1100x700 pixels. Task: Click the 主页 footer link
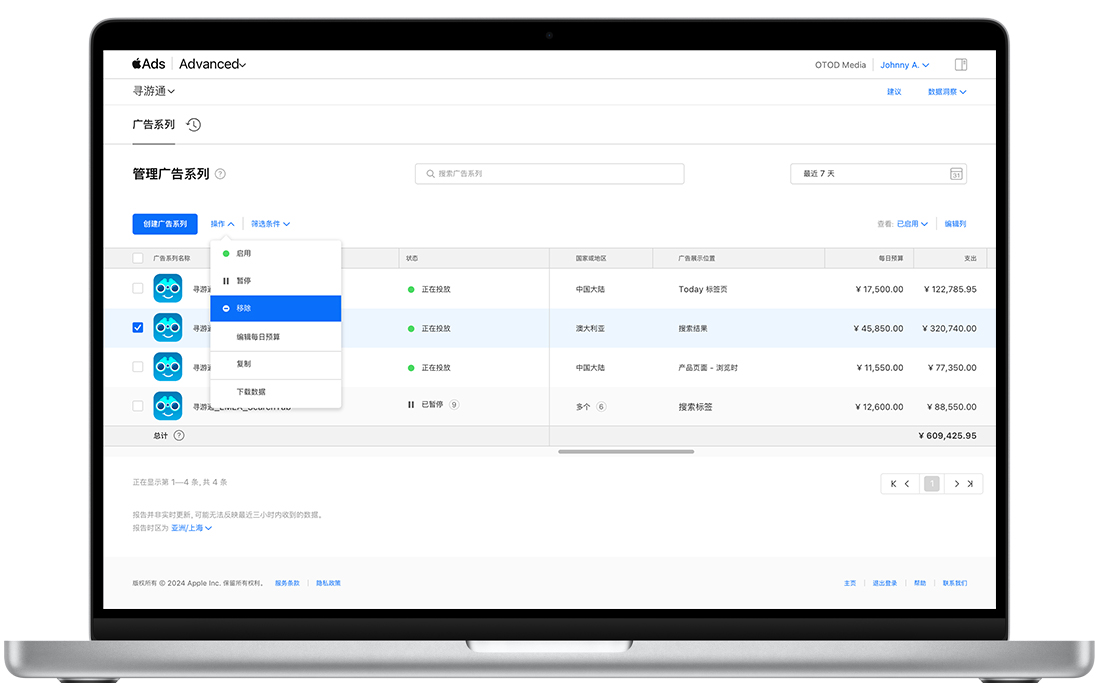tap(850, 583)
